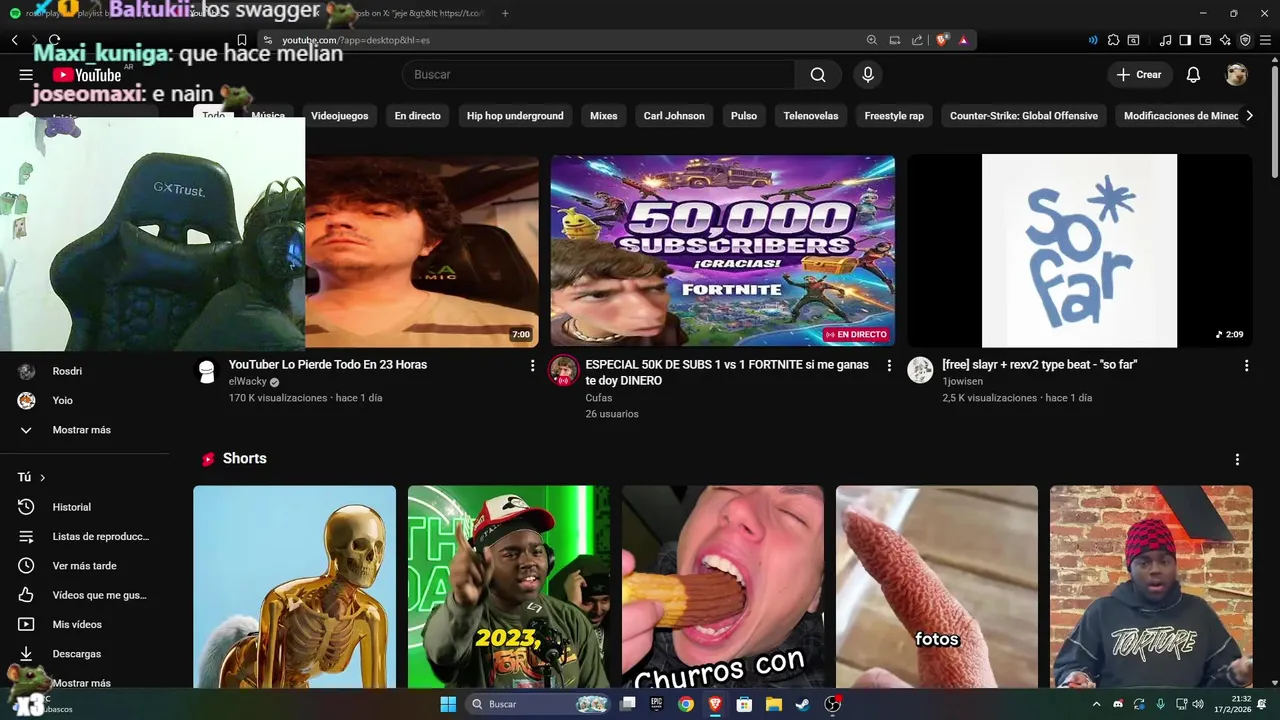Focus the YouTube Buscar search field
Viewport: 1280px width, 720px height.
pyautogui.click(x=598, y=75)
